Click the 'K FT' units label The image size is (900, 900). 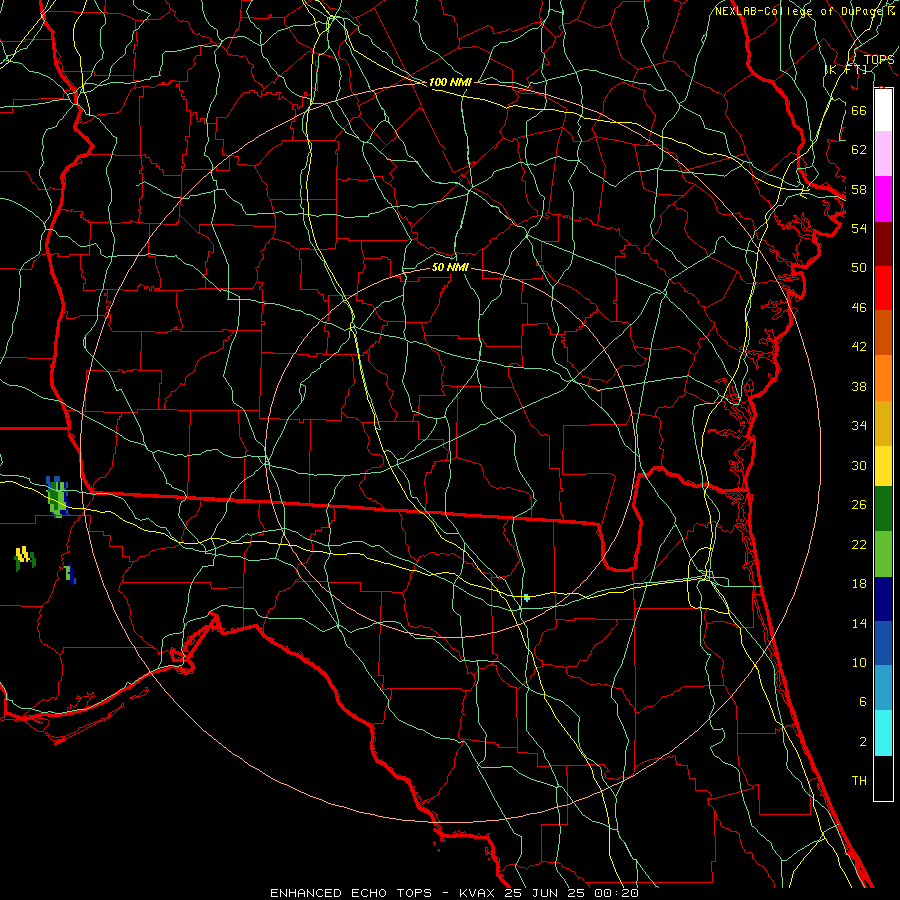[846, 69]
